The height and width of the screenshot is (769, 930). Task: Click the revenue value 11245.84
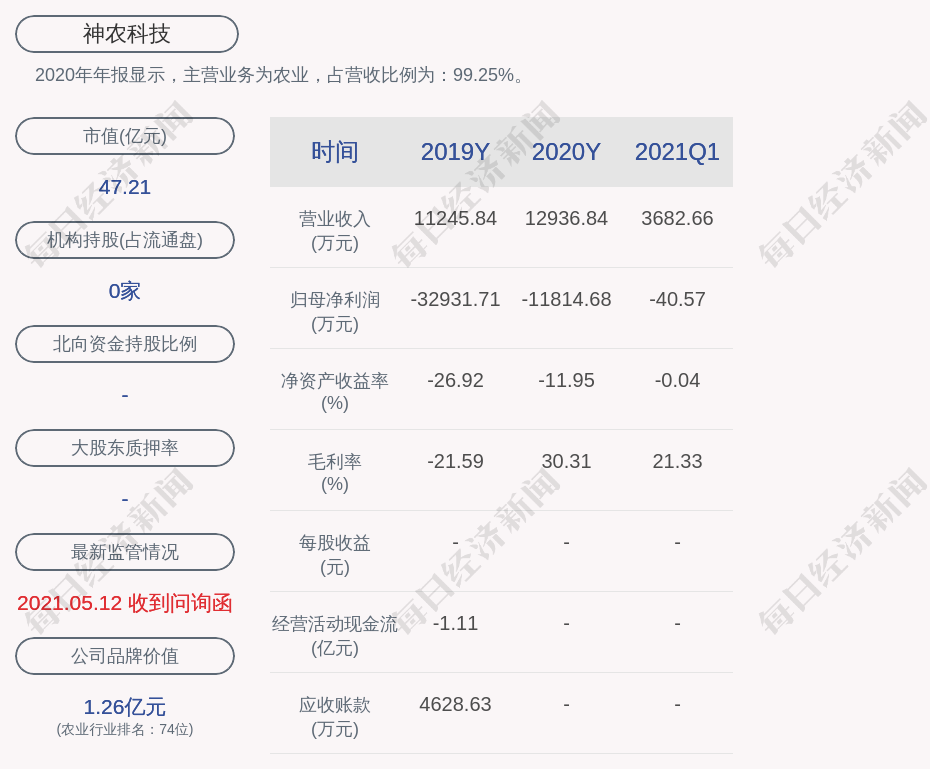pyautogui.click(x=455, y=218)
